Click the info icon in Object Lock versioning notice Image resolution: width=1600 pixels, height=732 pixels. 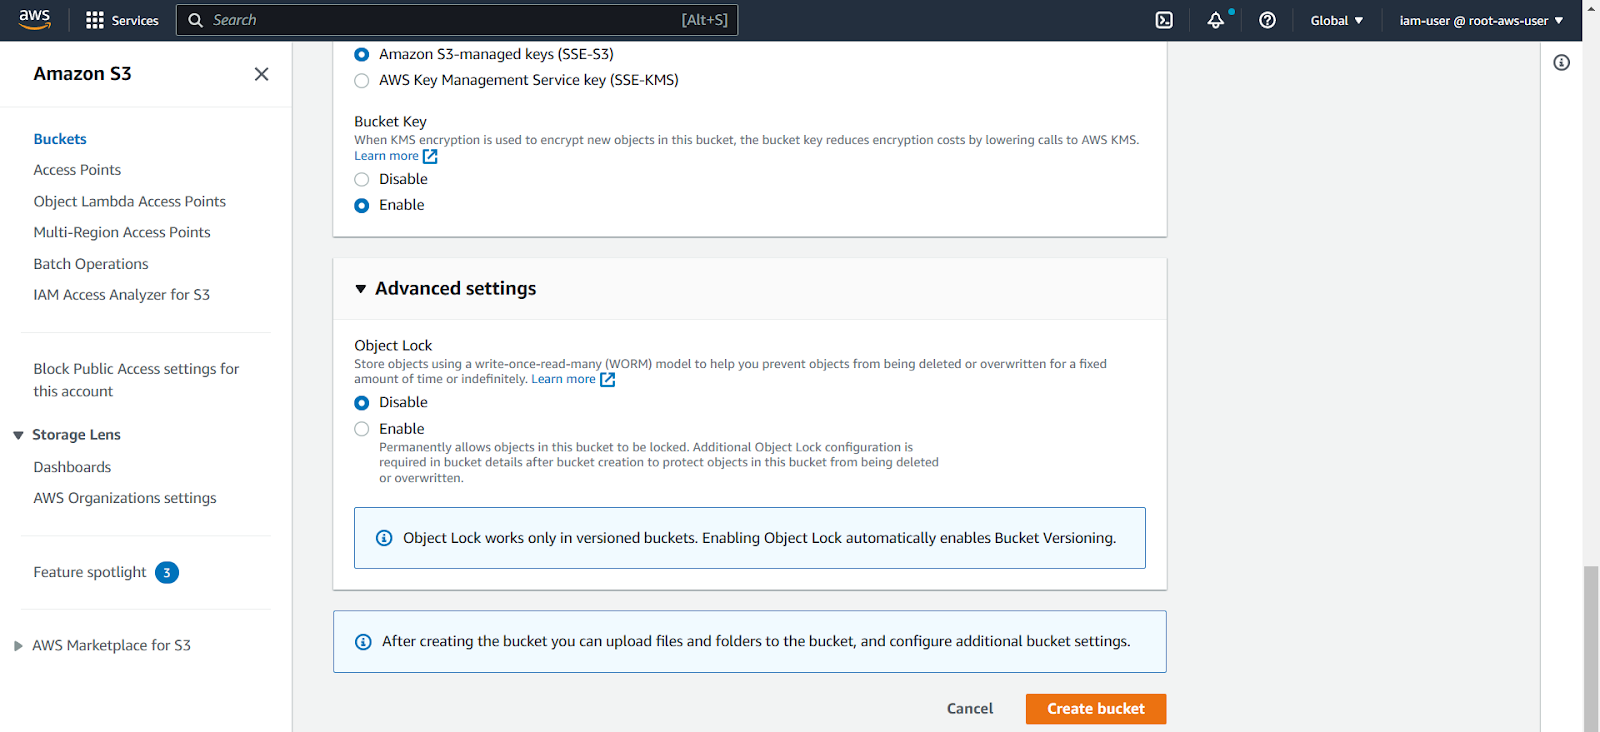pos(384,538)
